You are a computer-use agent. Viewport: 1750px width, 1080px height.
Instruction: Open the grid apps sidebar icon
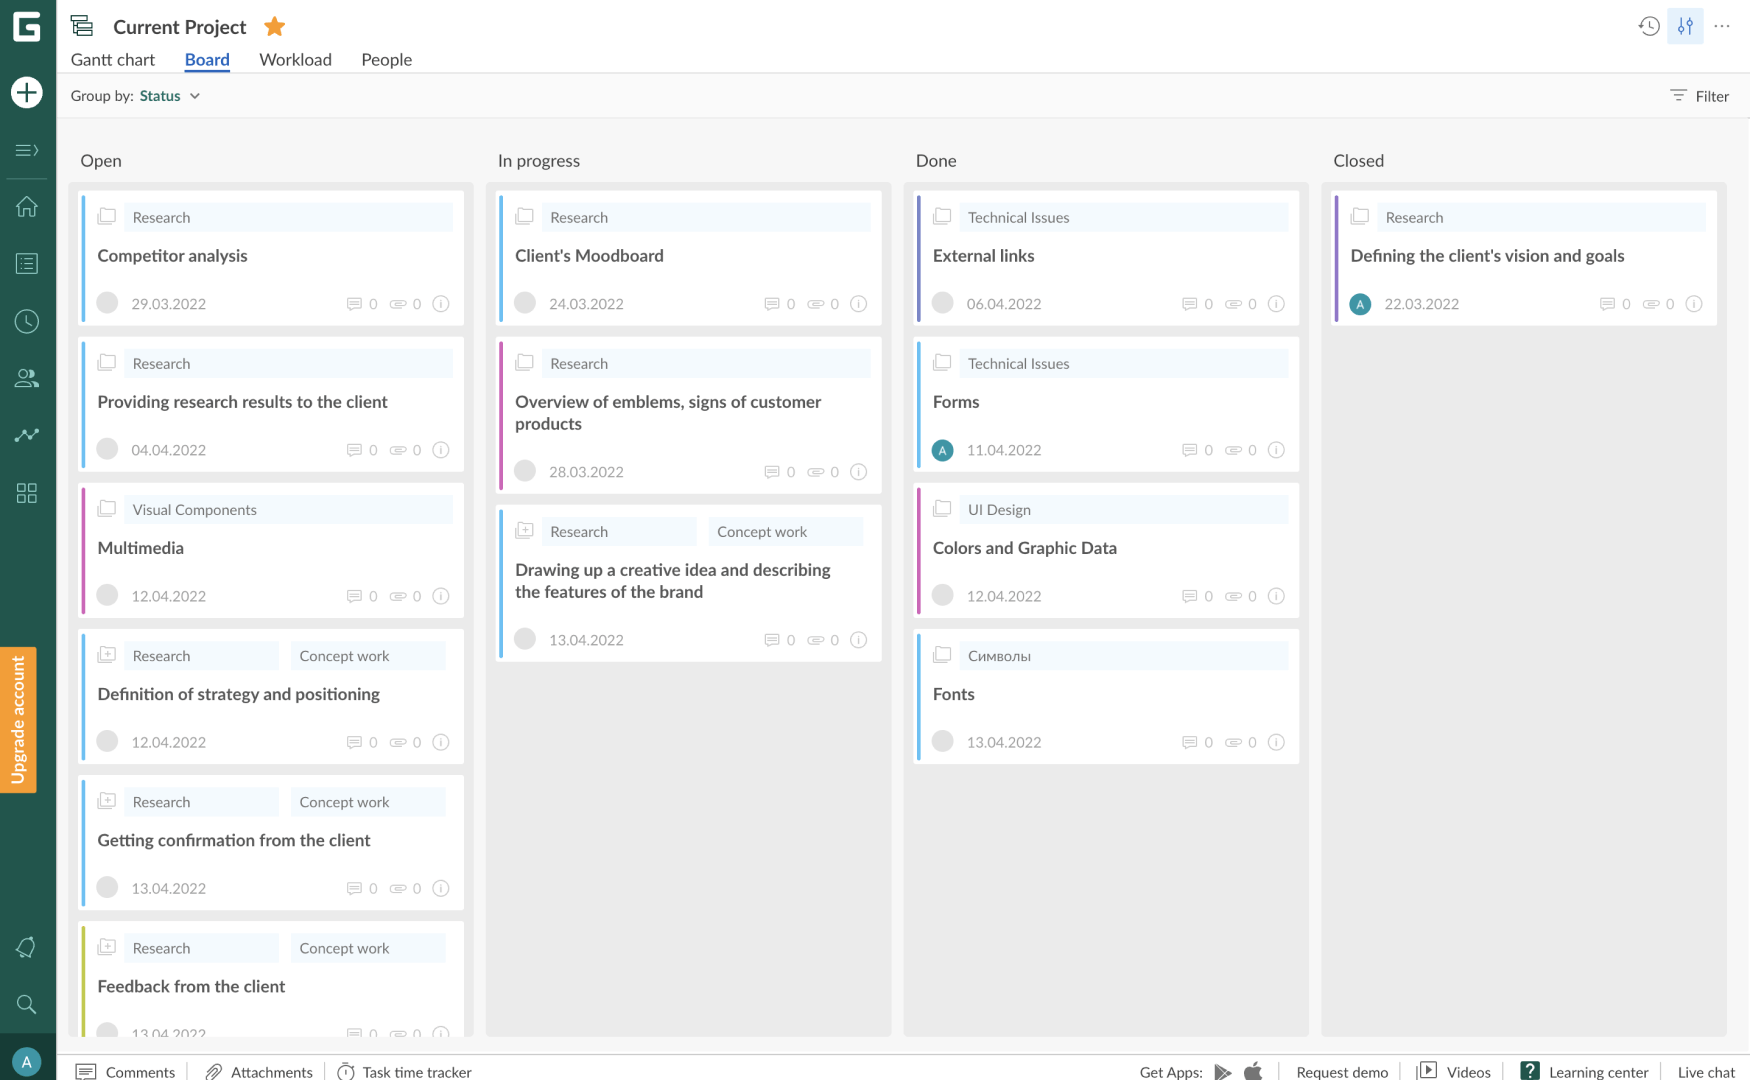coord(27,493)
